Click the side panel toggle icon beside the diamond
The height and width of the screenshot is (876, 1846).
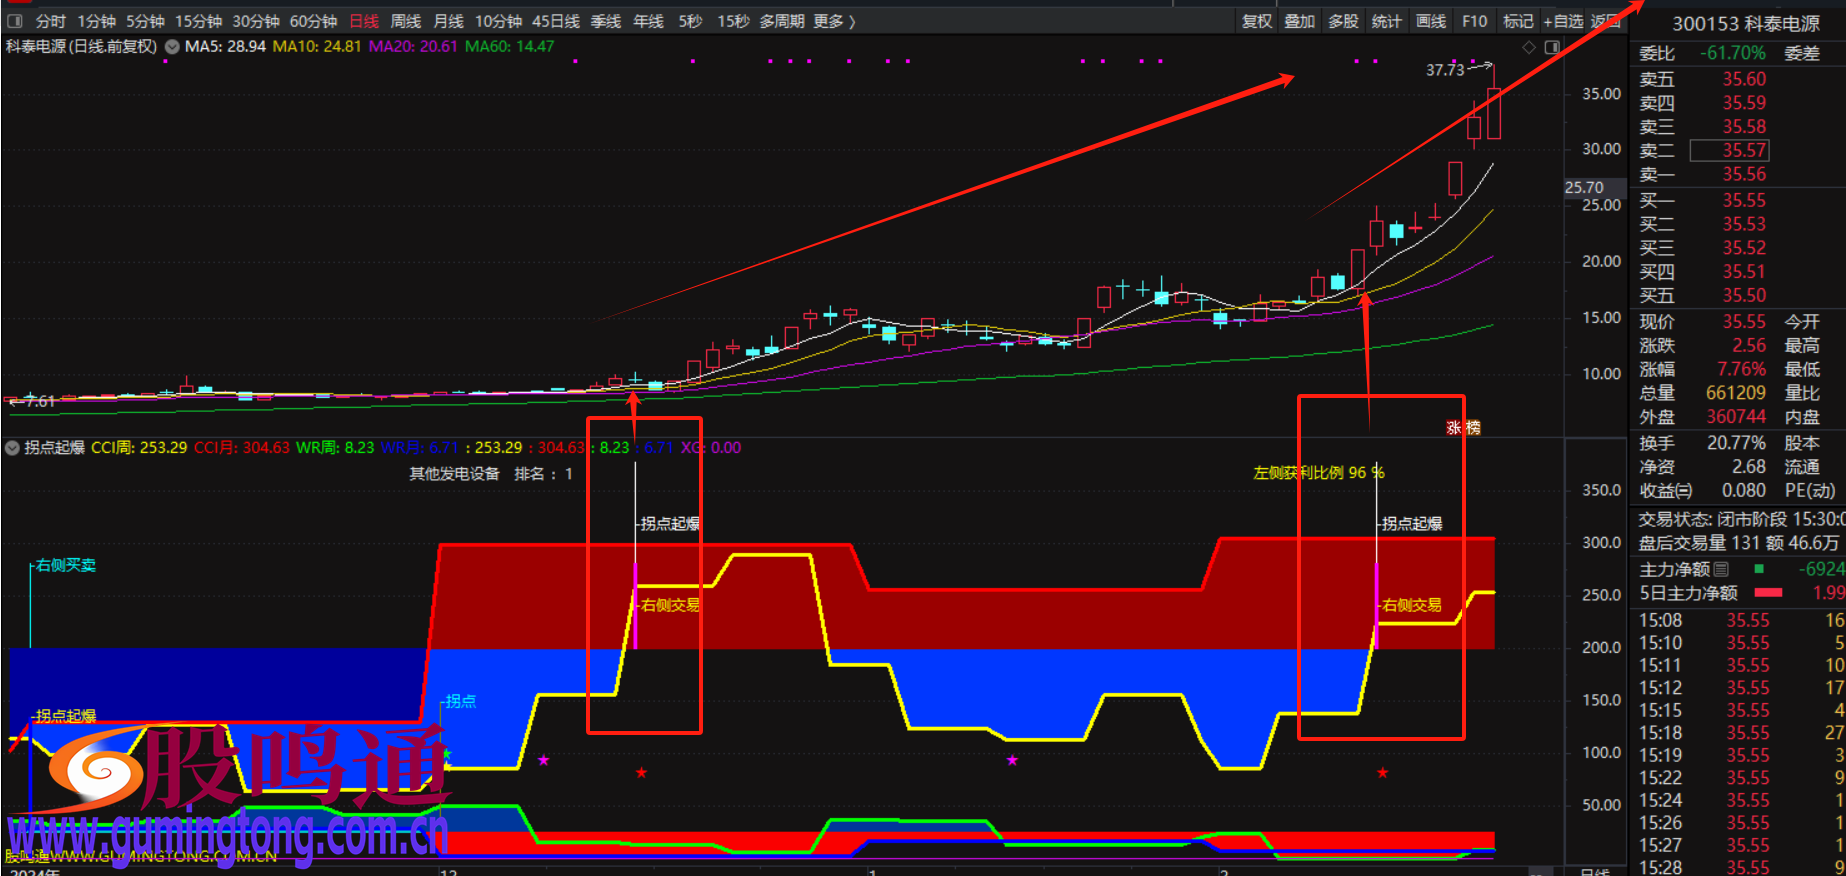click(x=1552, y=47)
